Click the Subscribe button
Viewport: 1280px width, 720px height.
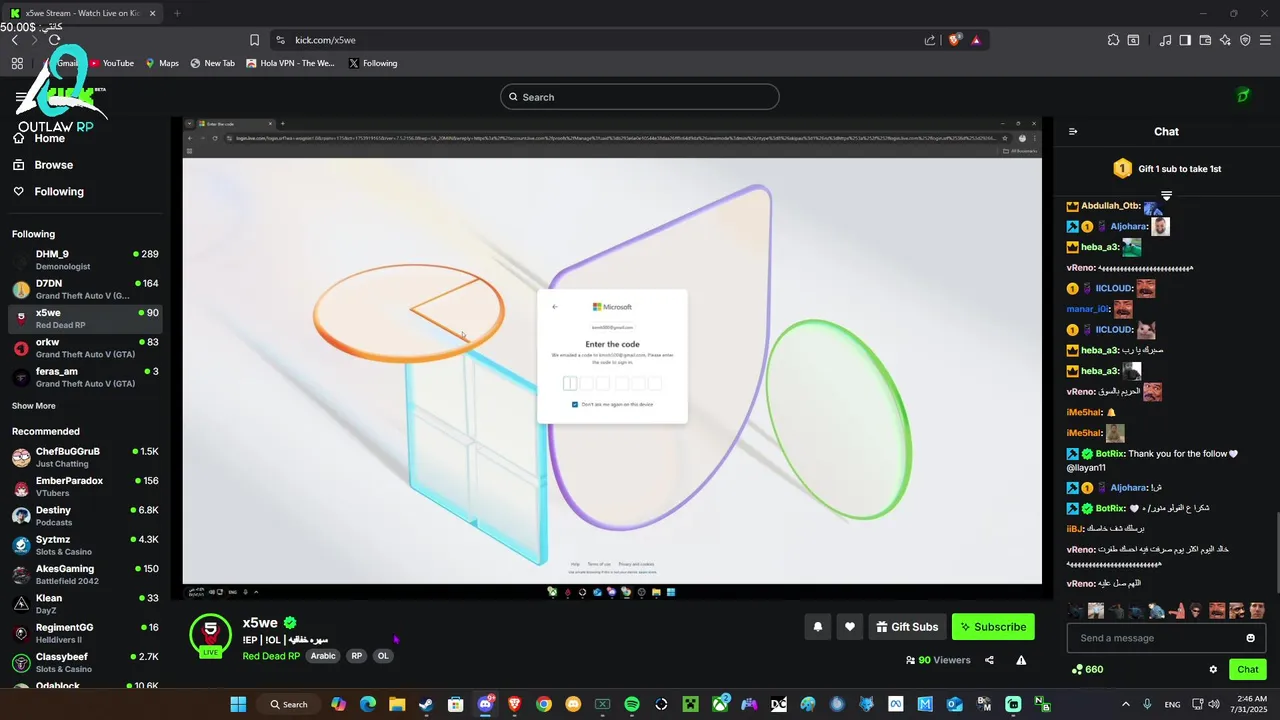[993, 627]
